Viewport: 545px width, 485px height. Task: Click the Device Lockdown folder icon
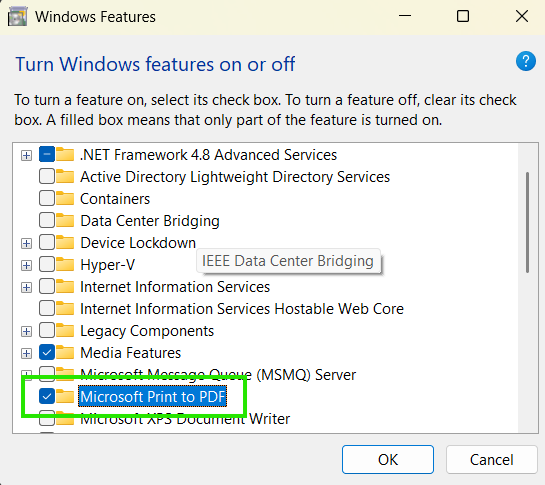[x=65, y=242]
